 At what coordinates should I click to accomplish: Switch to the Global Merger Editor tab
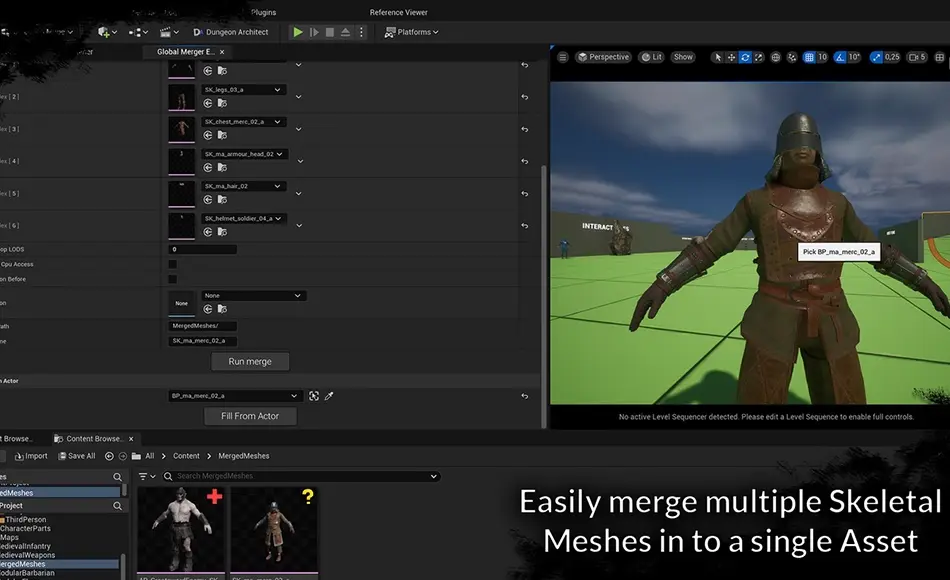(185, 52)
